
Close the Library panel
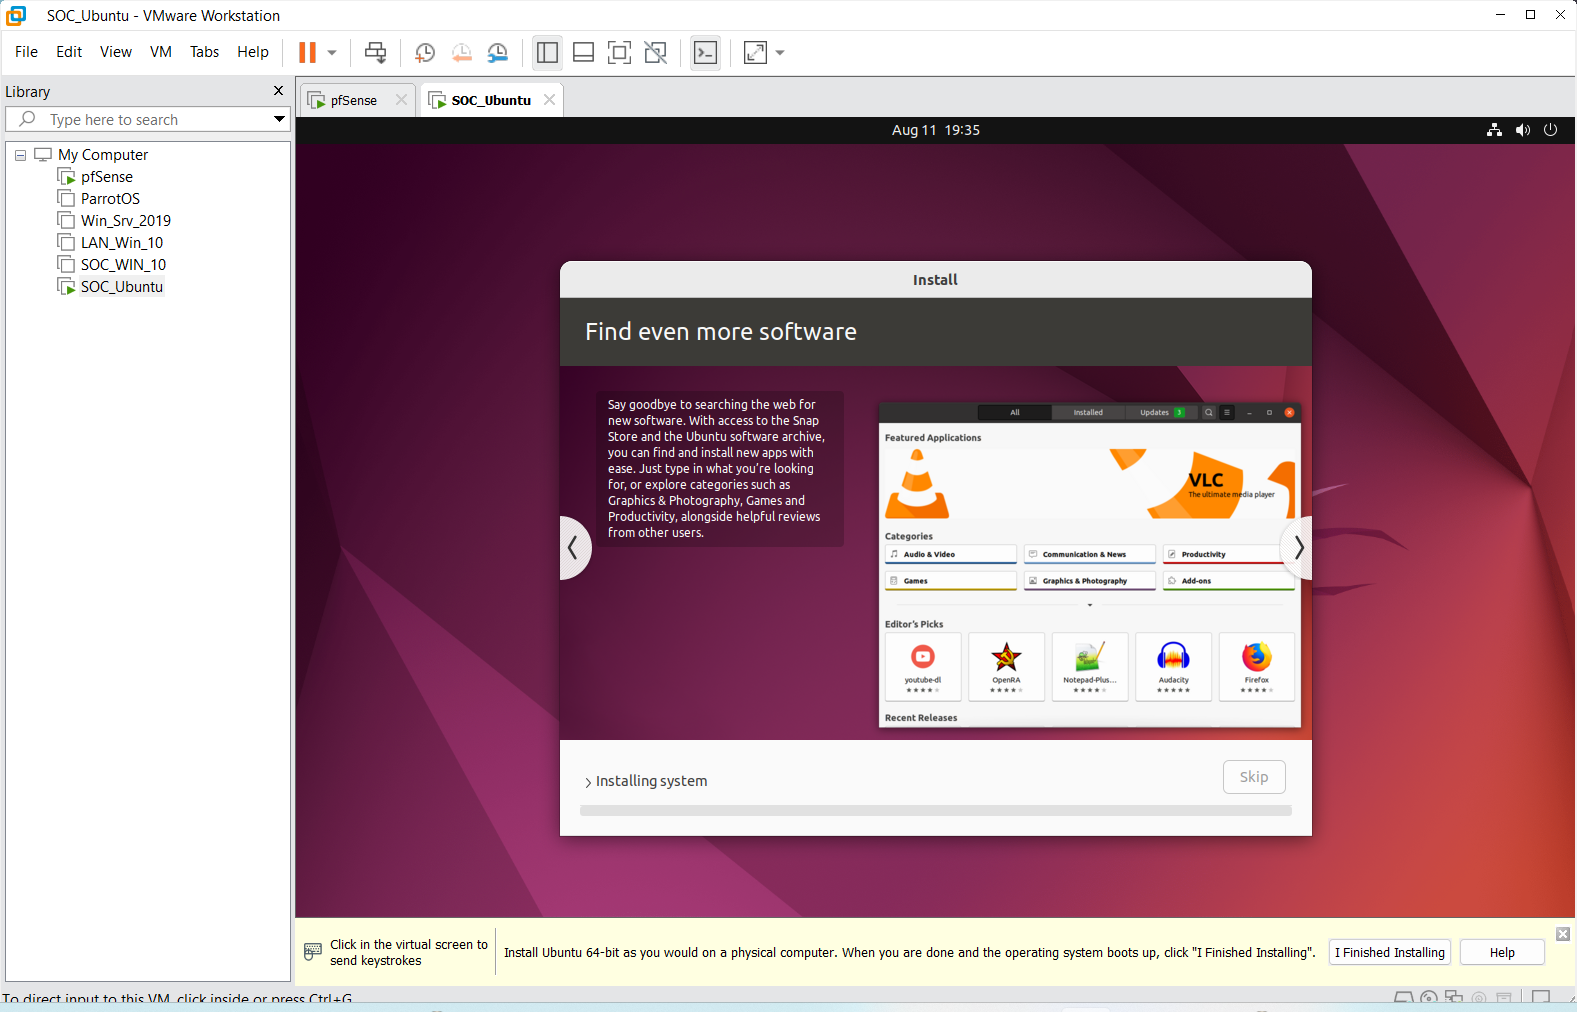[x=278, y=91]
